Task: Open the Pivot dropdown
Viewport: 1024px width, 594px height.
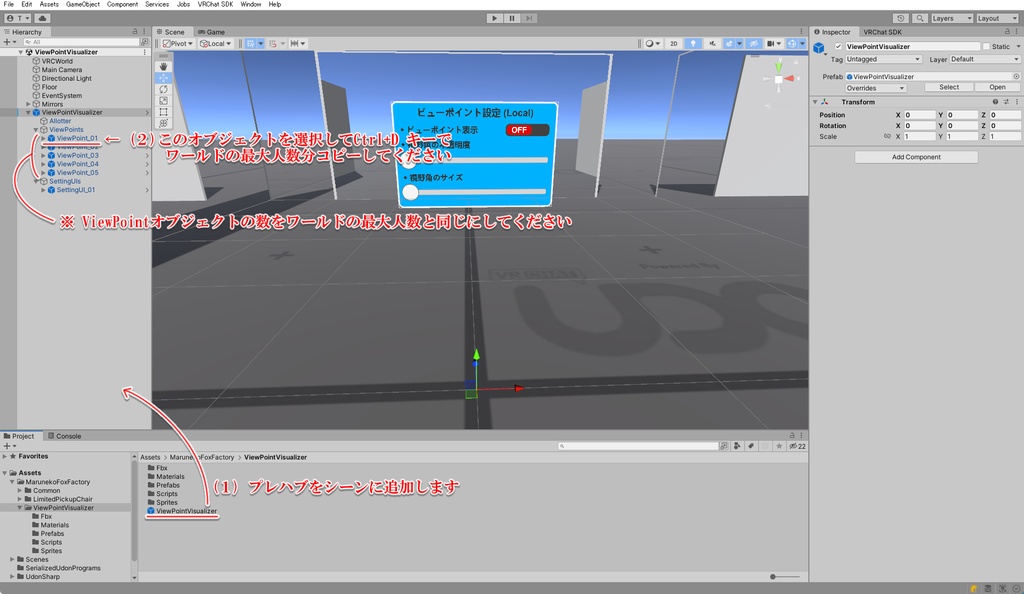Action: tap(178, 44)
